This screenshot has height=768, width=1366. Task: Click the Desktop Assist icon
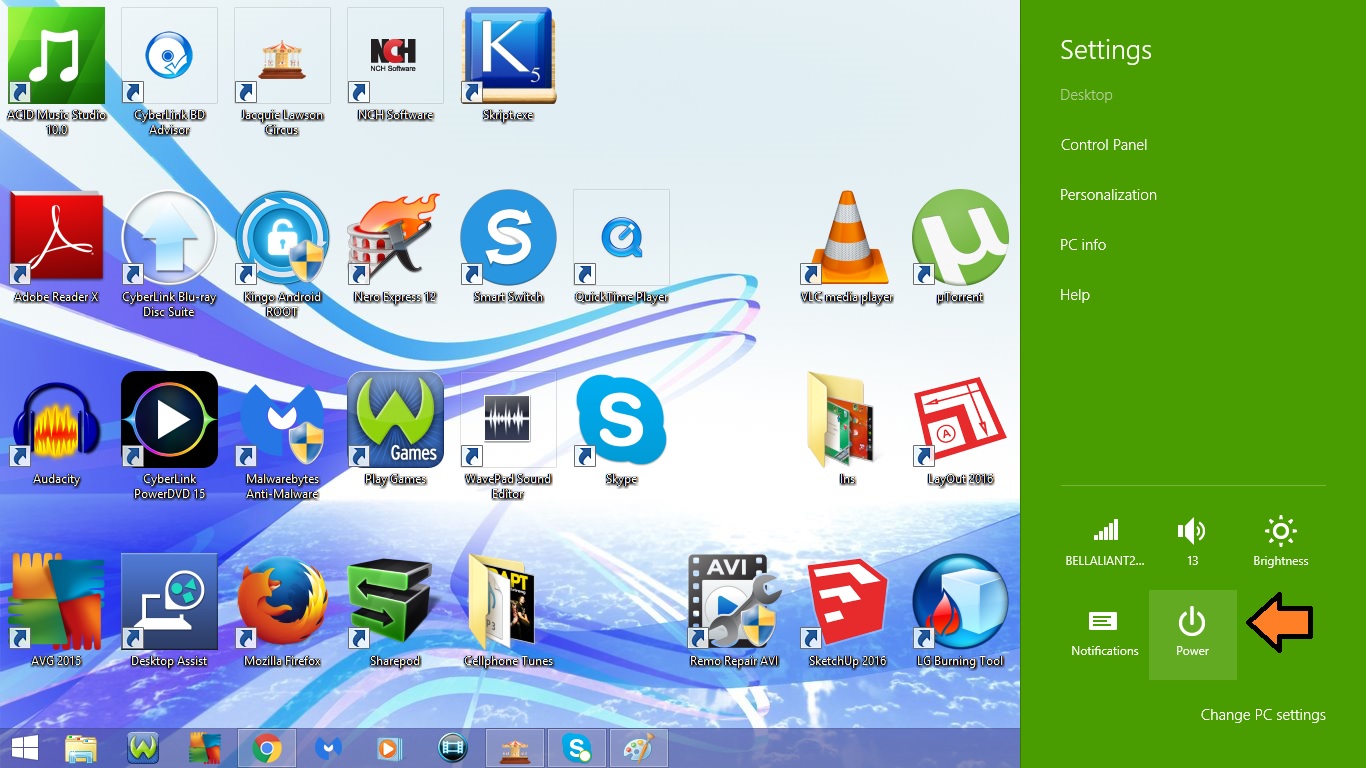click(169, 610)
